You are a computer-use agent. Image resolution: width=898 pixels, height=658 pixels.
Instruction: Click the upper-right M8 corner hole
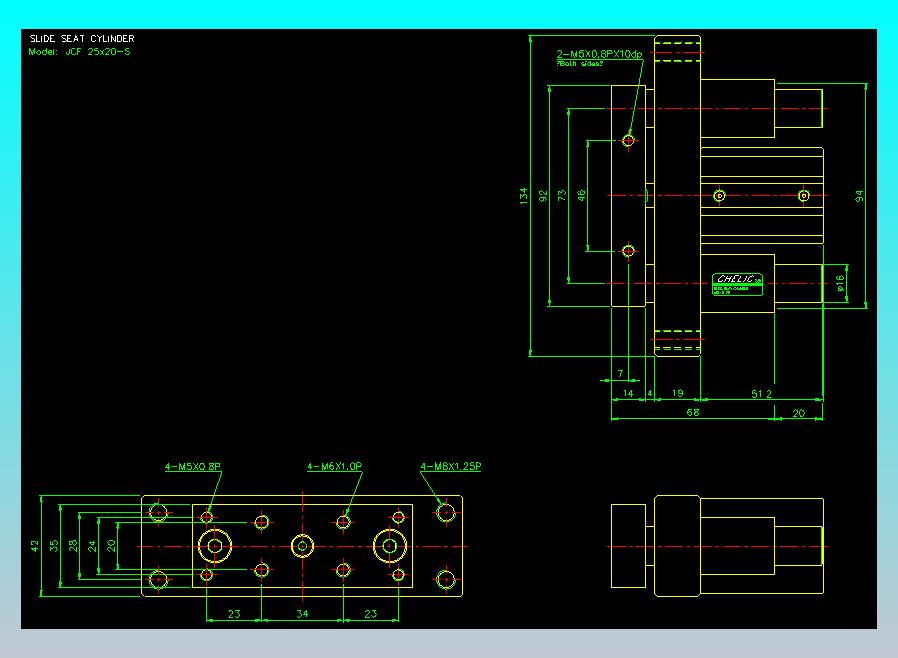tap(446, 513)
